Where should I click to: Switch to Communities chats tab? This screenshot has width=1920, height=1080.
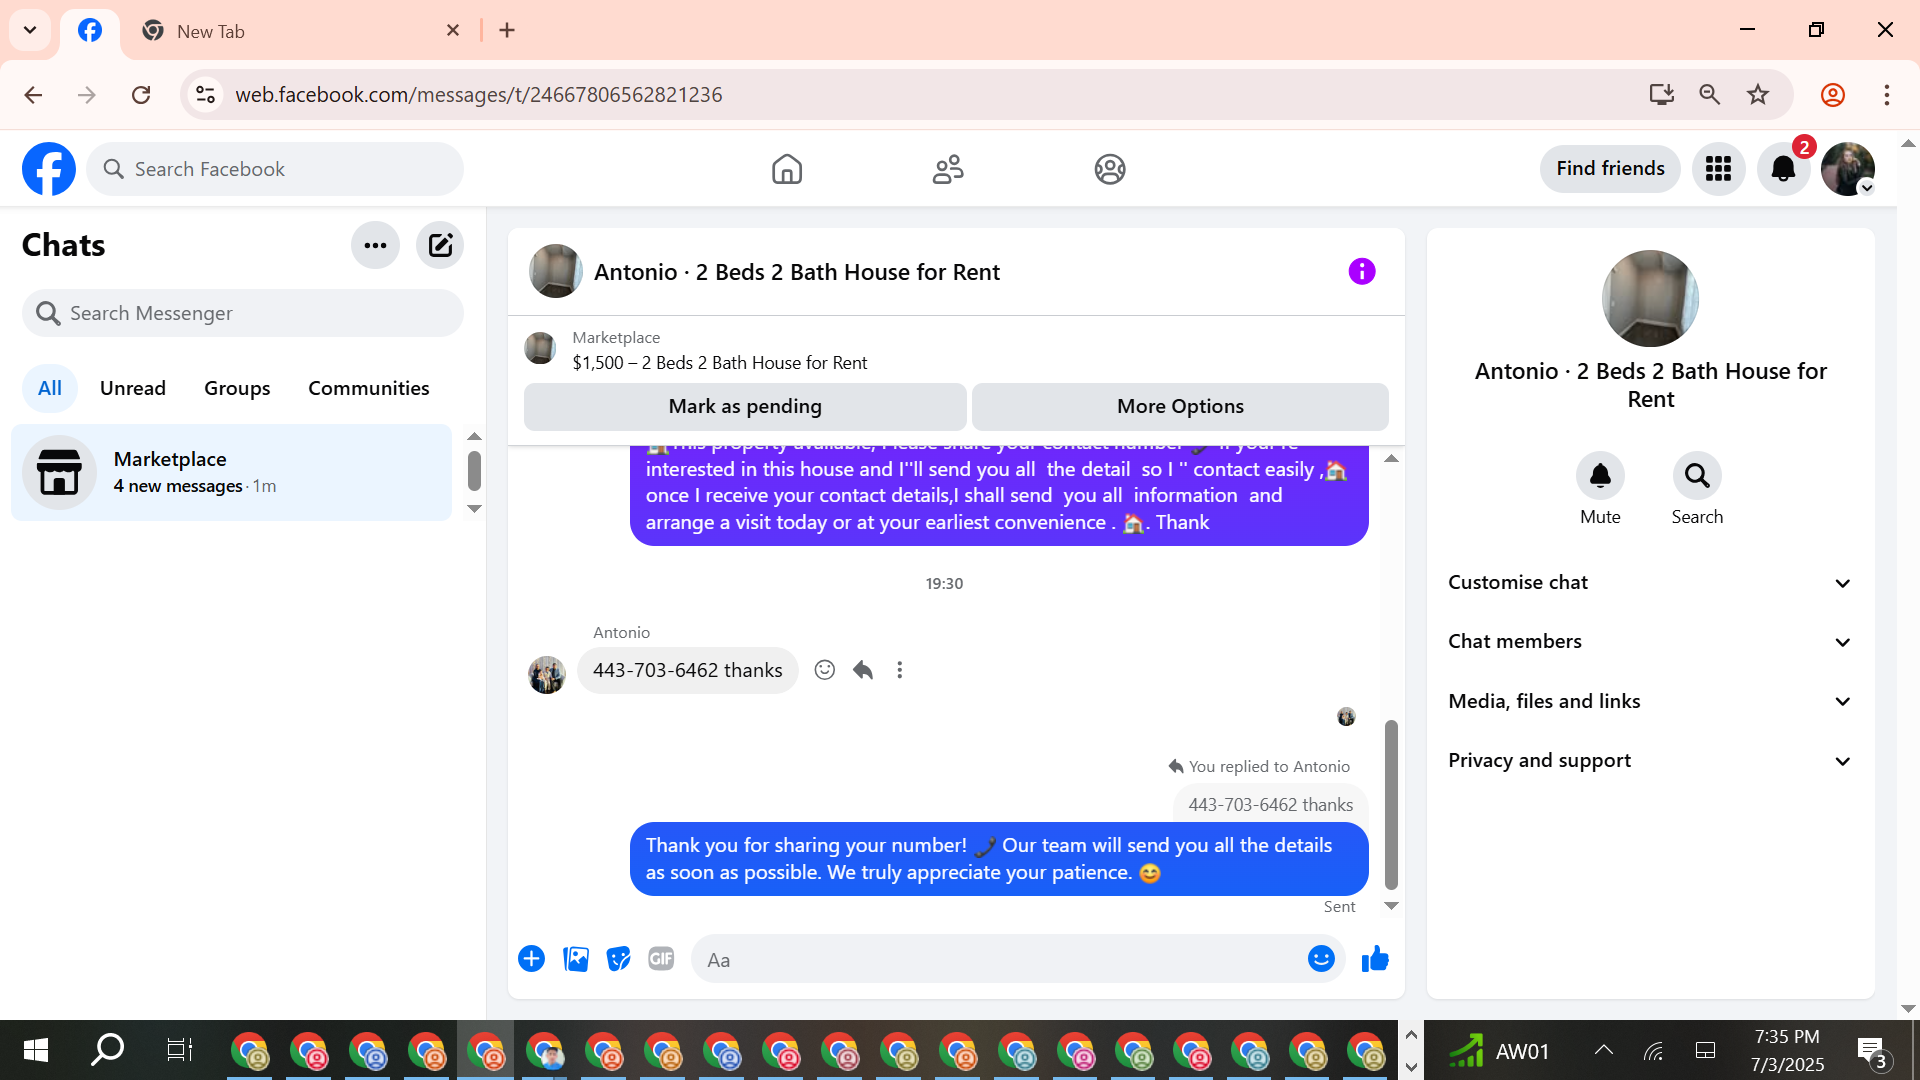pos(368,388)
